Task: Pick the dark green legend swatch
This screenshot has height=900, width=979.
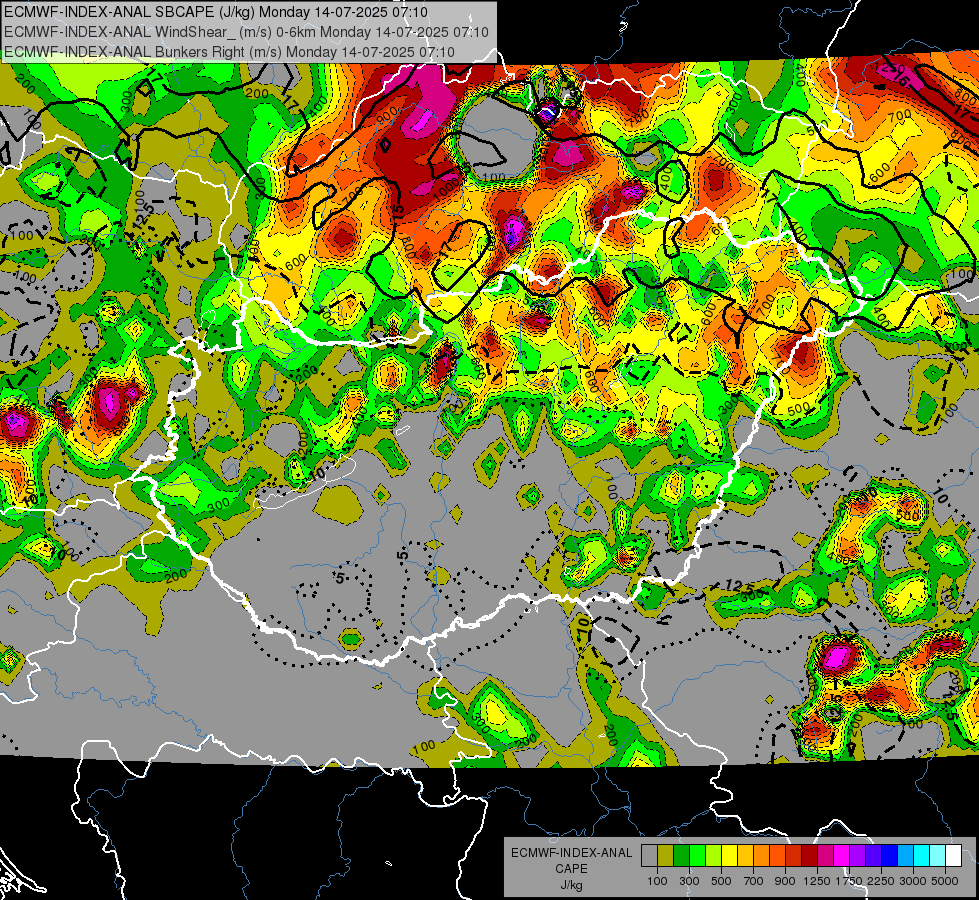Action: coord(681,856)
